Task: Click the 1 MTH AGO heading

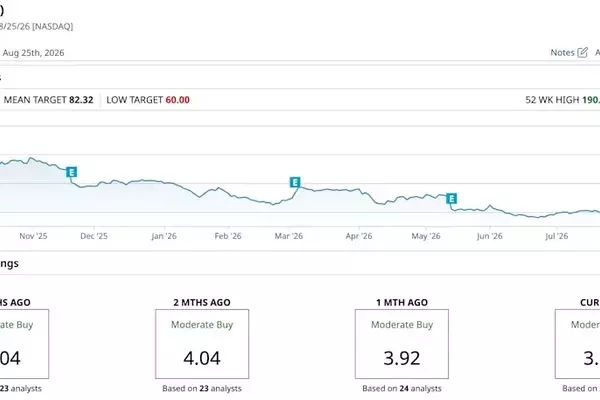Action: coord(402,302)
